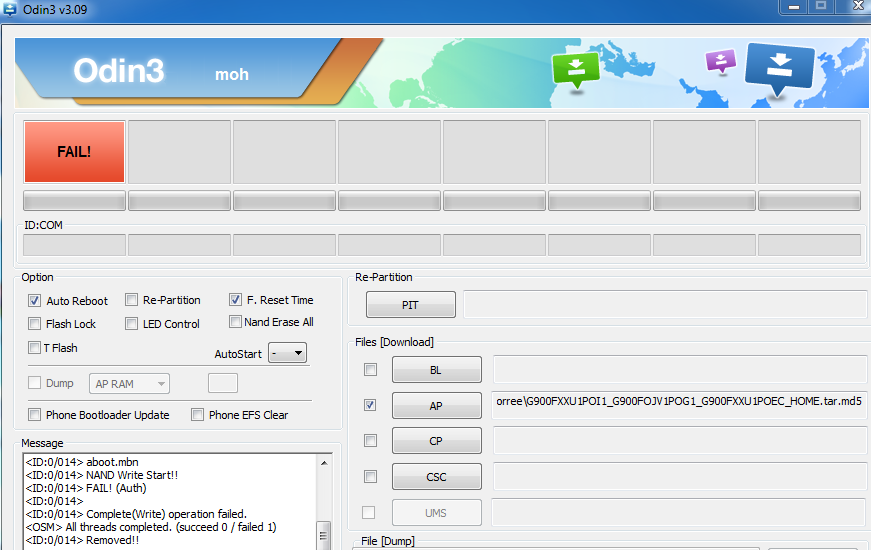Click the first progress bar under FAIL!
Image resolution: width=871 pixels, height=550 pixels.
pyautogui.click(x=74, y=201)
